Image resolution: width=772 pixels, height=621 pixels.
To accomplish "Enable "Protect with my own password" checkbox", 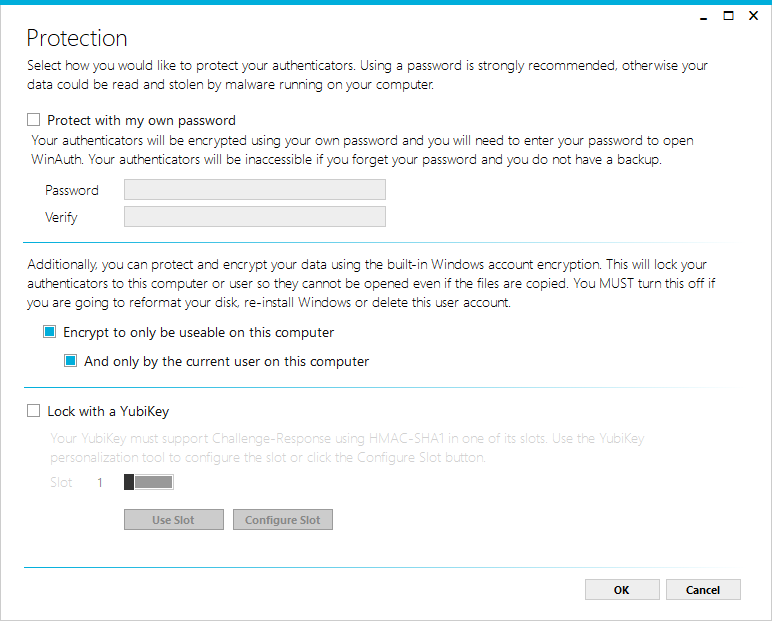I will click(x=34, y=120).
